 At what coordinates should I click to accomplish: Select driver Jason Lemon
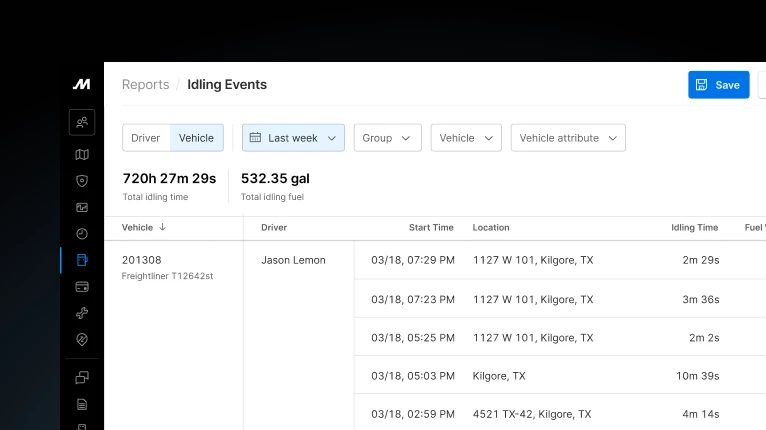click(x=293, y=260)
